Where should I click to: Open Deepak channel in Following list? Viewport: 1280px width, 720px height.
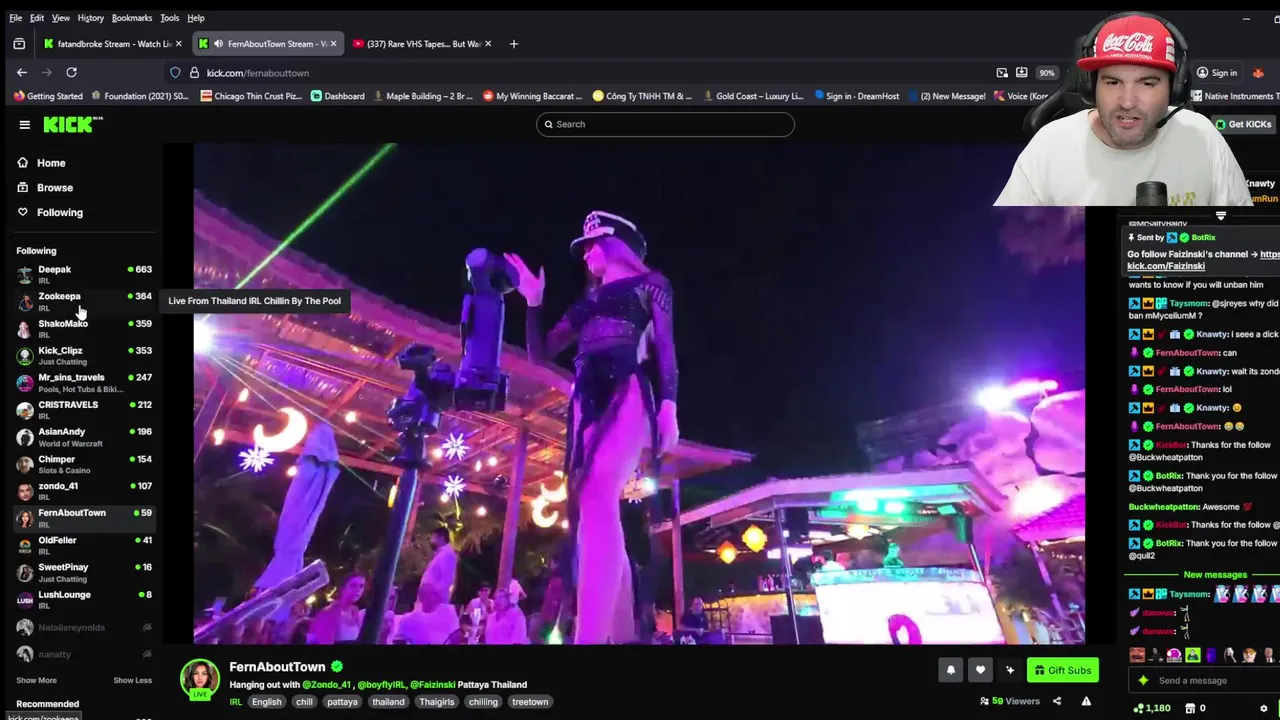click(84, 274)
